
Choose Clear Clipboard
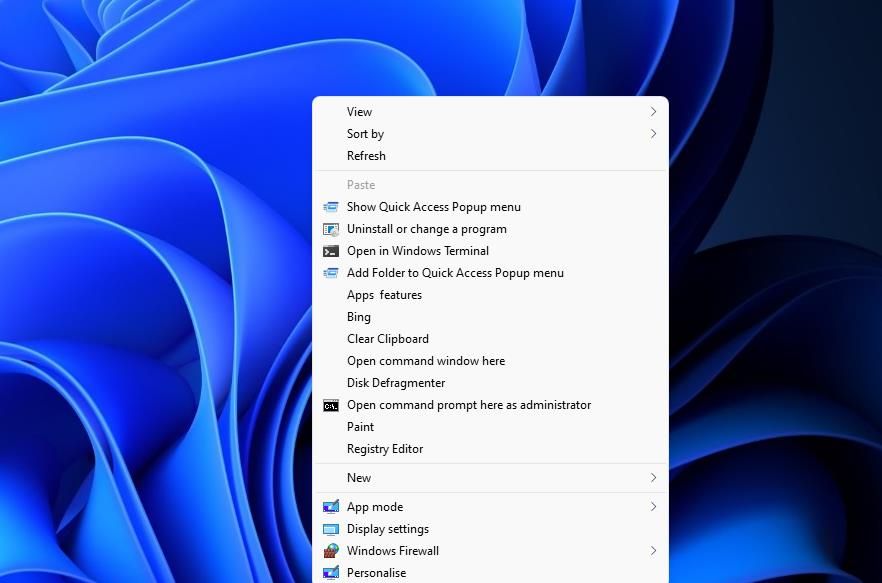tap(490, 339)
